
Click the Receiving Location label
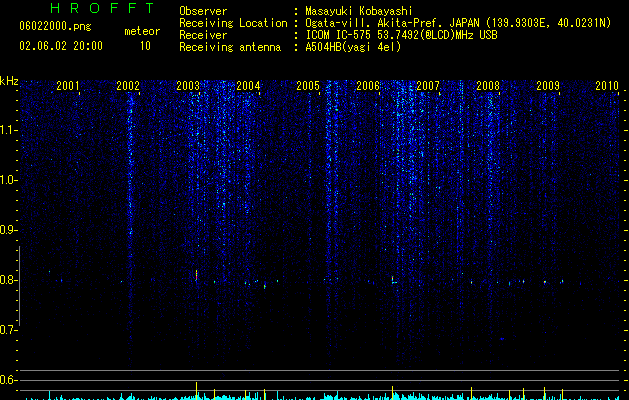point(233,23)
